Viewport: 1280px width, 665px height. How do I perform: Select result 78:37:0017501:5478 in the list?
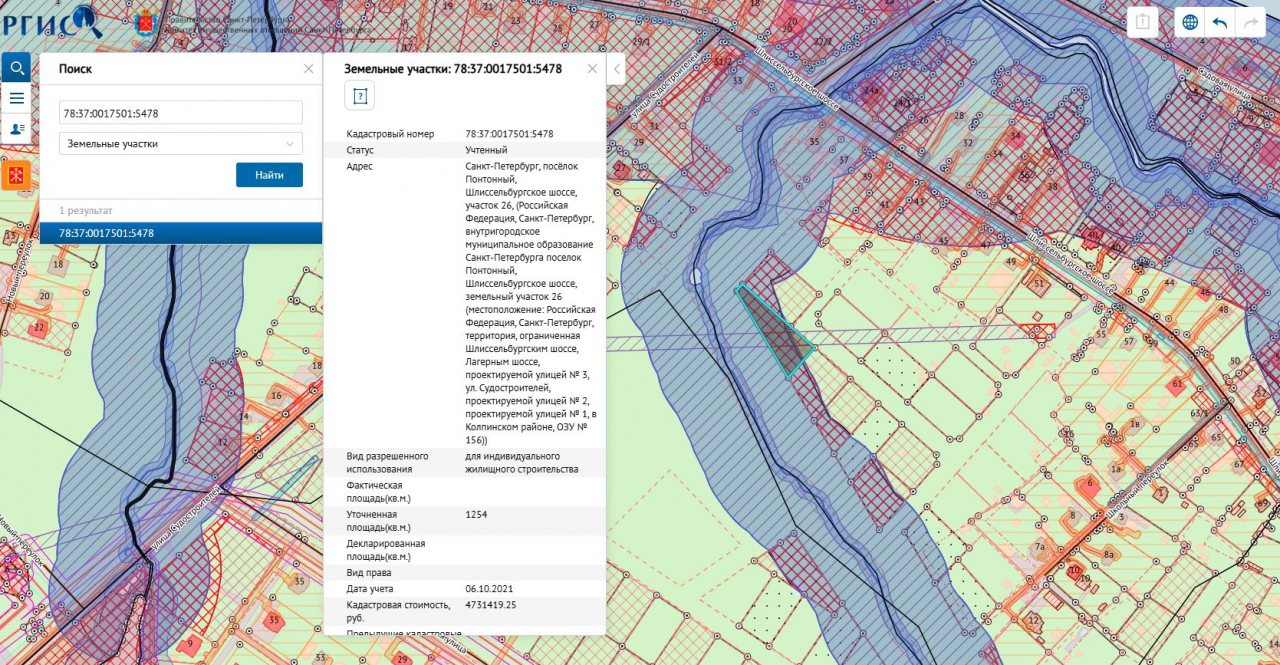click(180, 233)
